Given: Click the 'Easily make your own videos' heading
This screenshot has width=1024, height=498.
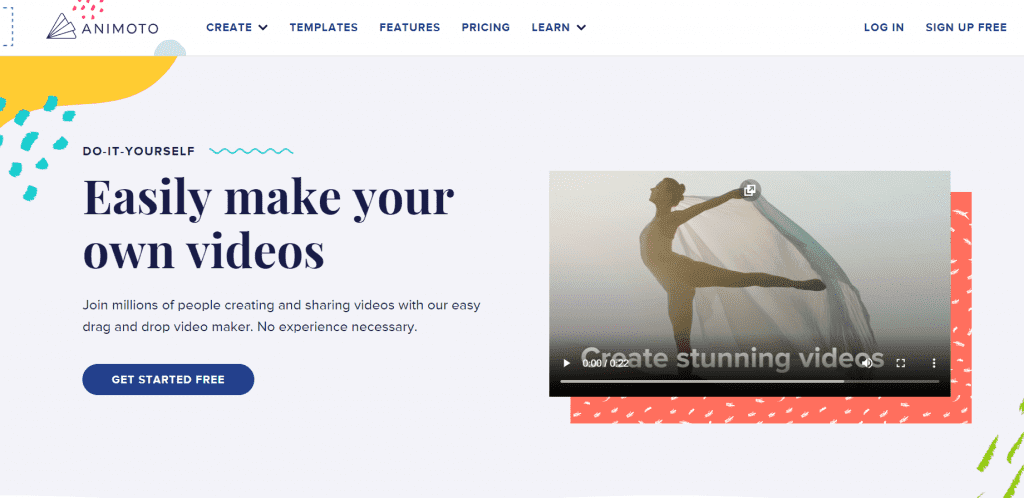Looking at the screenshot, I should 268,224.
